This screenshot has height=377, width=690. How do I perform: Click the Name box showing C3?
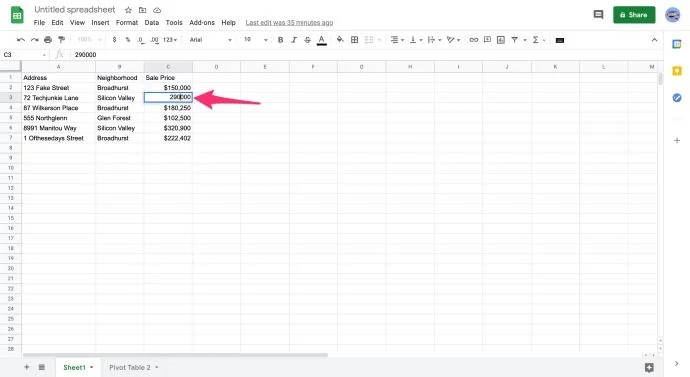point(24,55)
